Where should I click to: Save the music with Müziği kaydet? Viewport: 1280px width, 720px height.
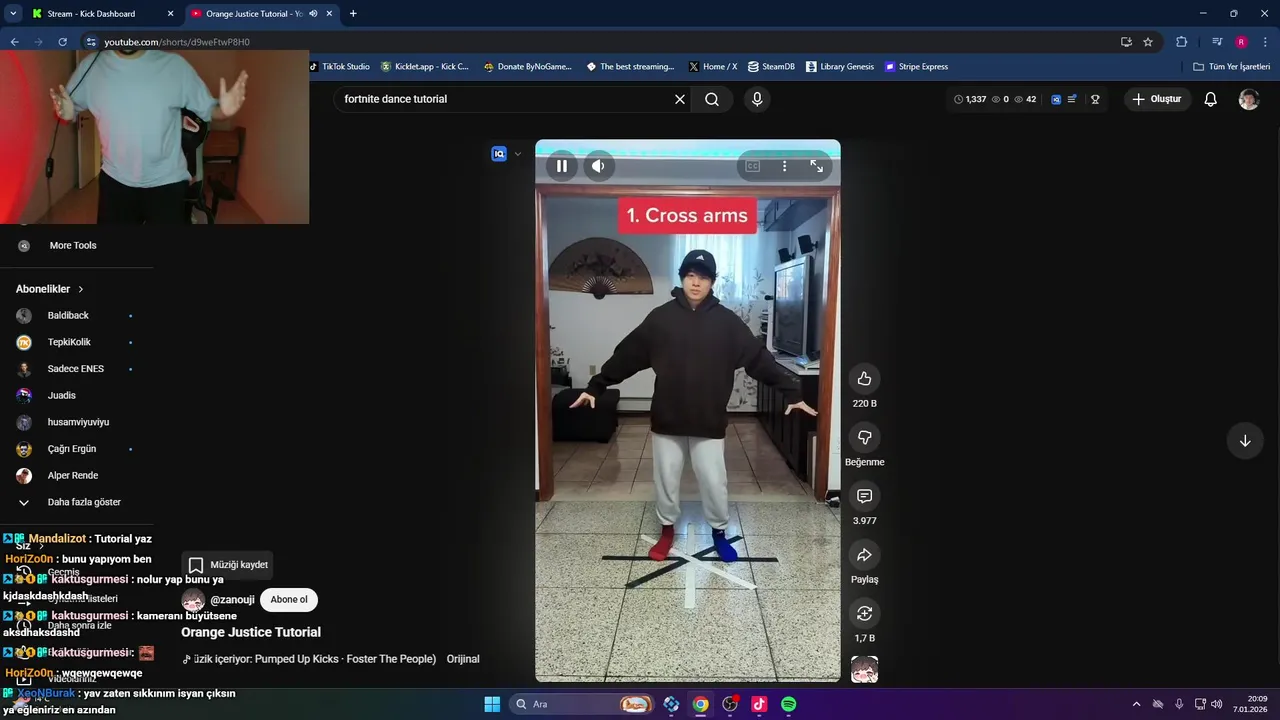(x=226, y=565)
